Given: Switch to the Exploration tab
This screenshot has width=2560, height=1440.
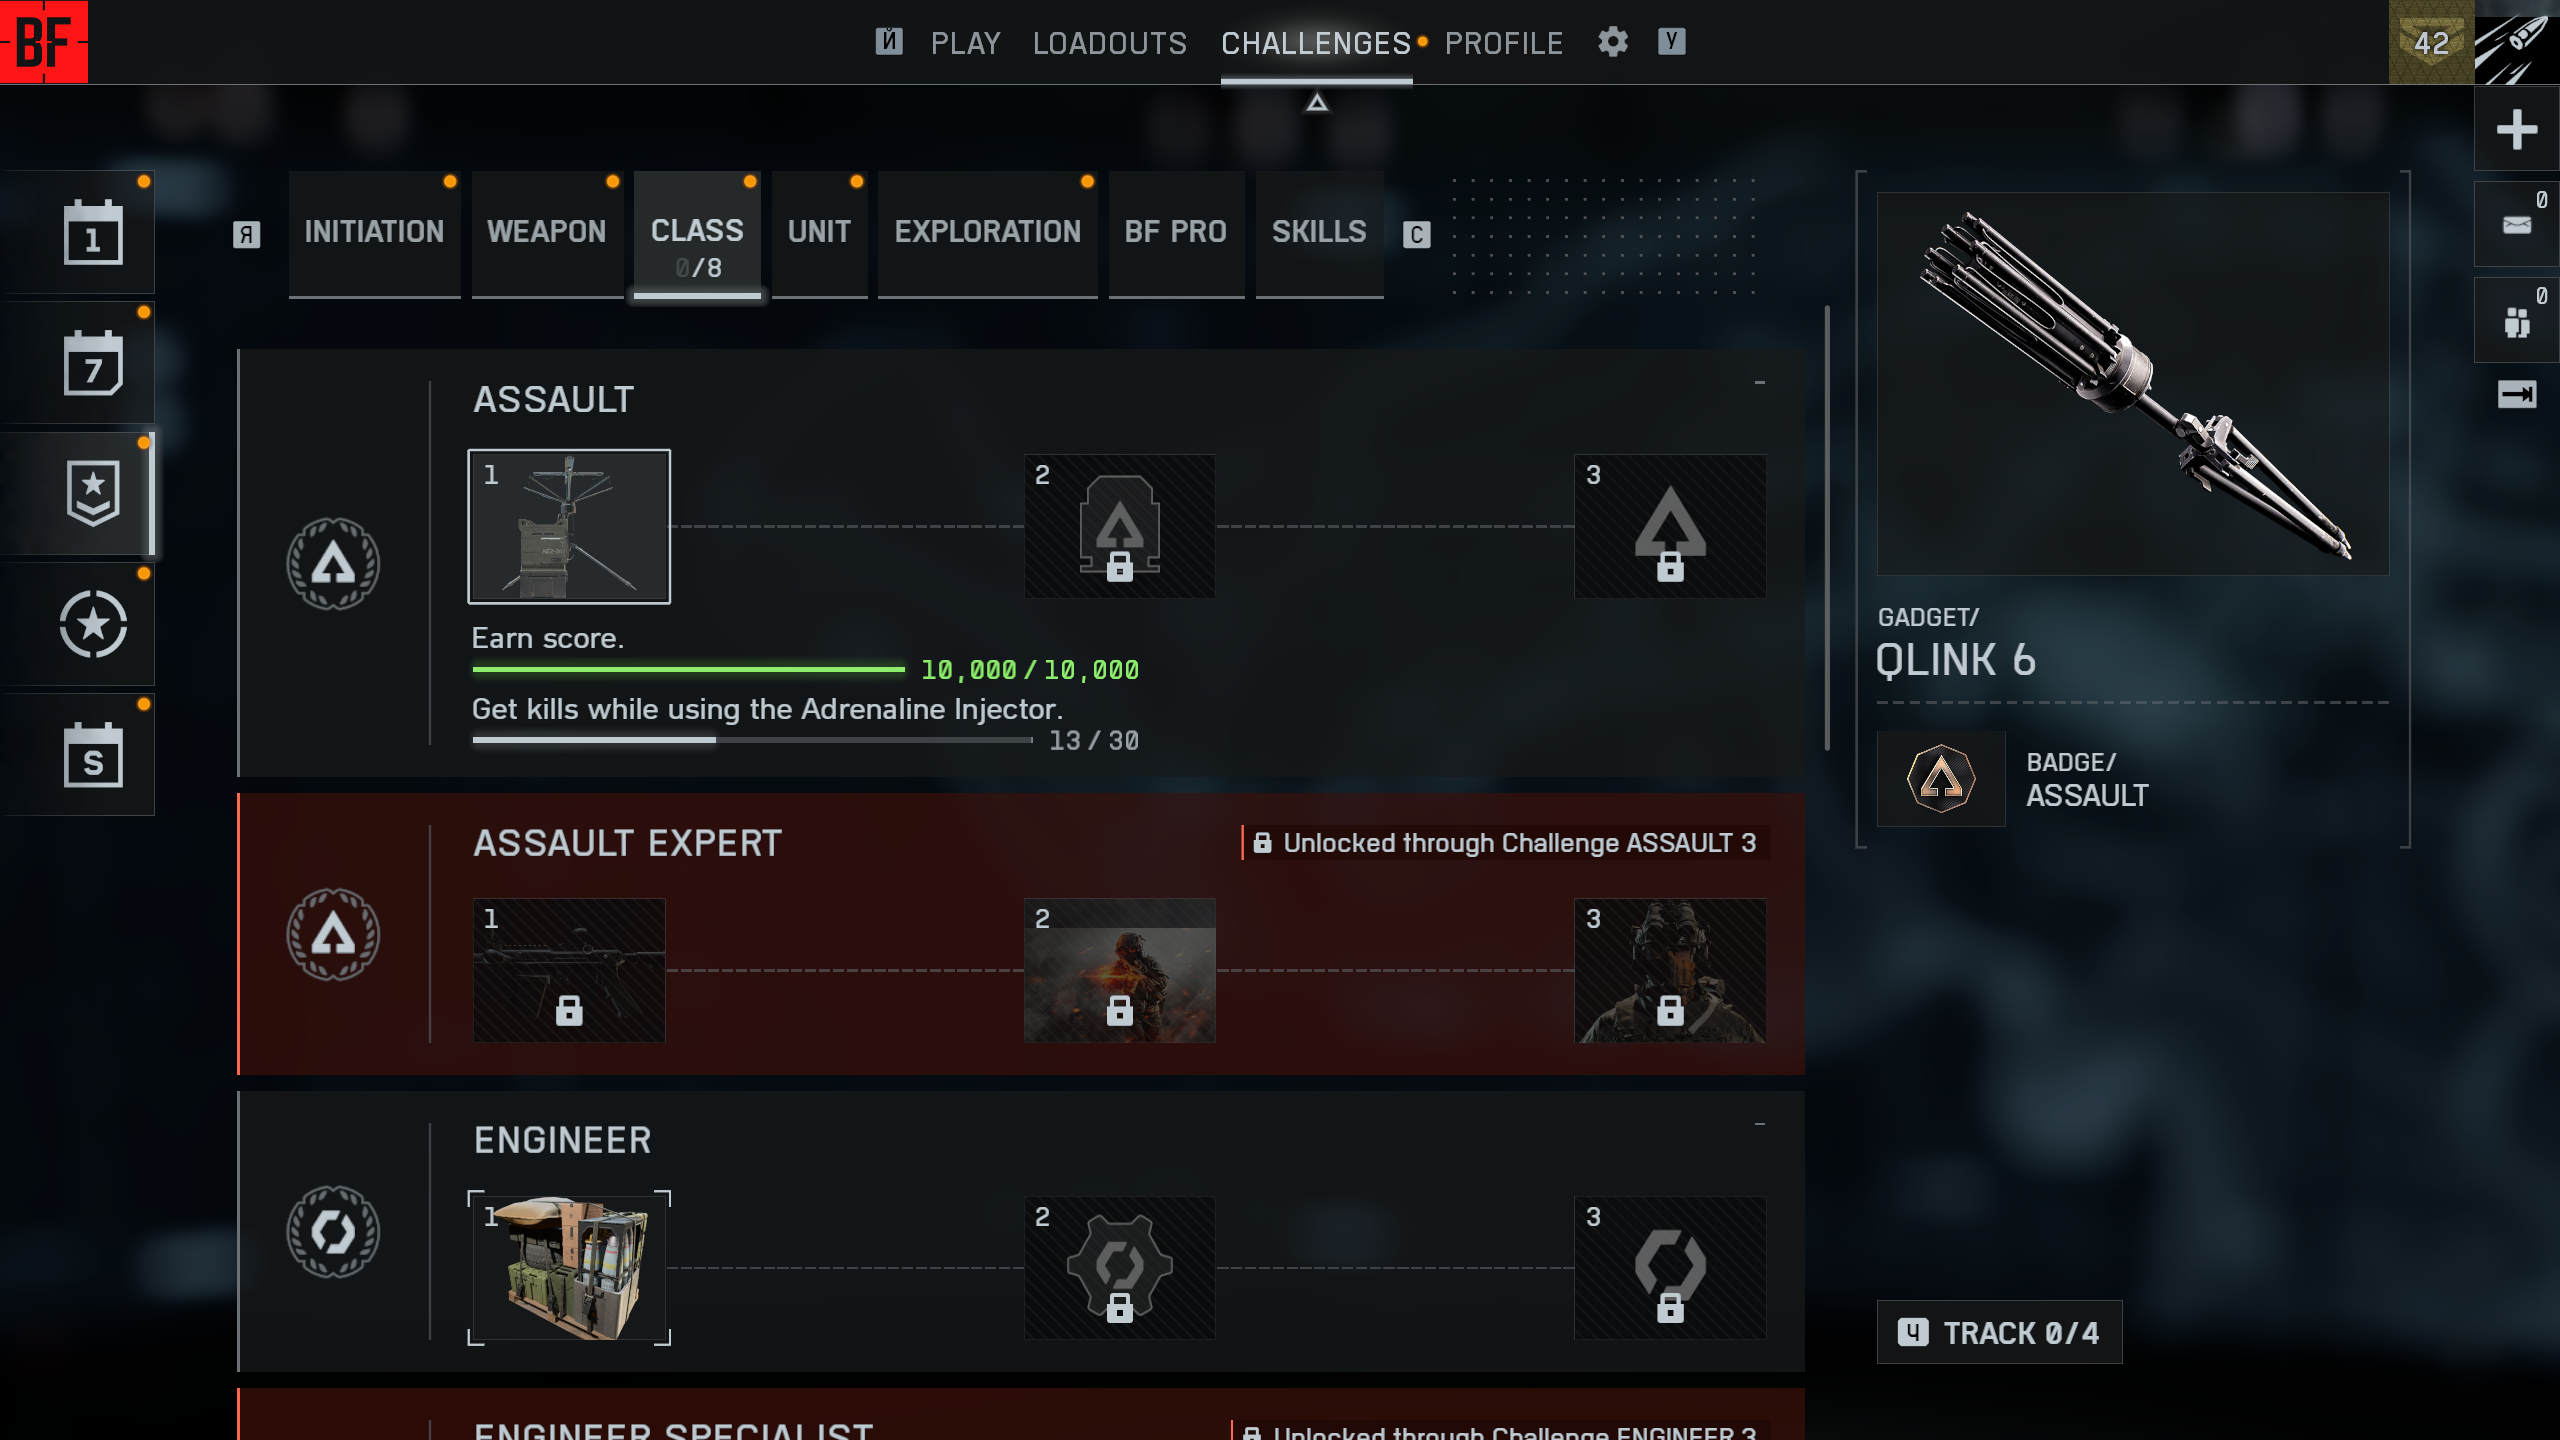Looking at the screenshot, I should 987,232.
